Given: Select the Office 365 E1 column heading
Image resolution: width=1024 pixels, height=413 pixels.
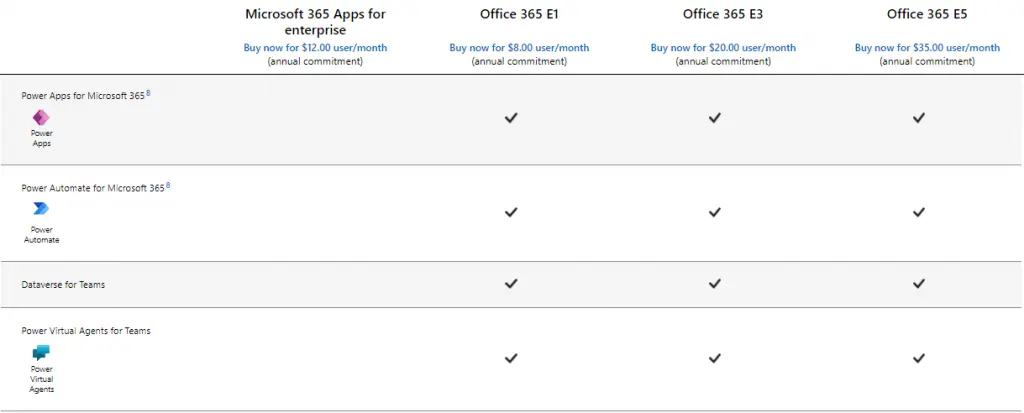Looking at the screenshot, I should click(519, 14).
